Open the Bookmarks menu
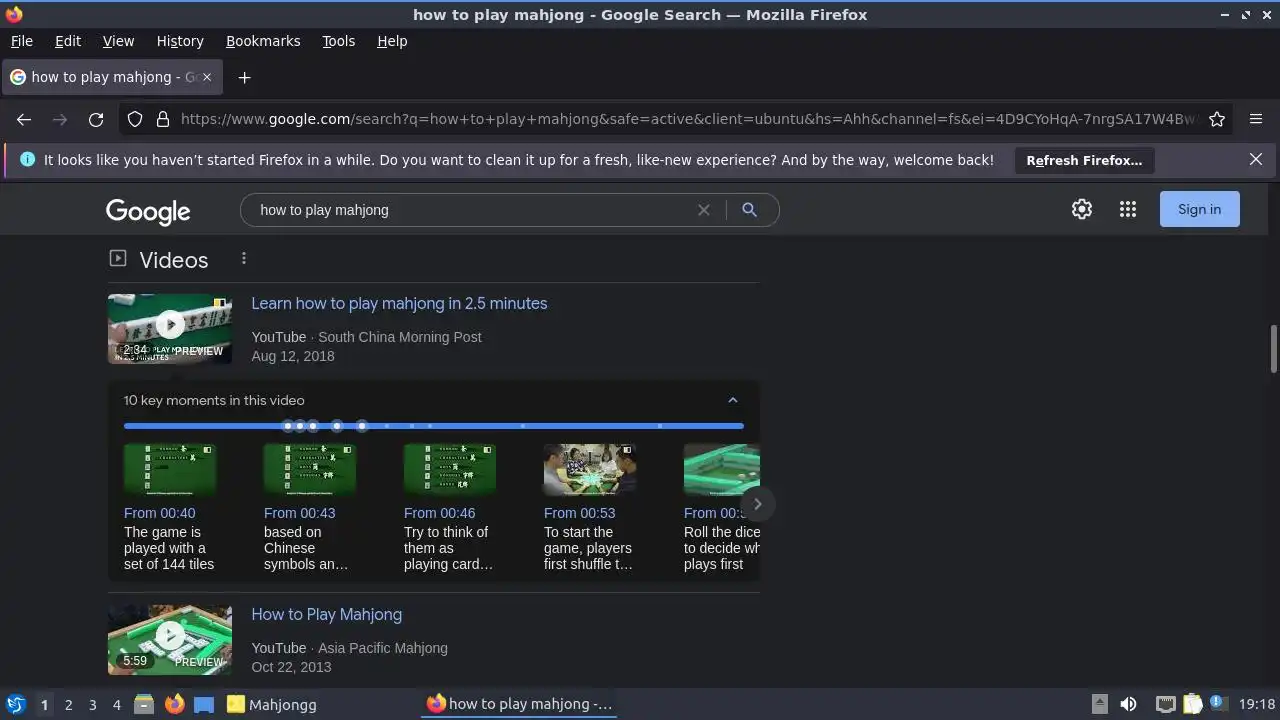 [x=263, y=41]
